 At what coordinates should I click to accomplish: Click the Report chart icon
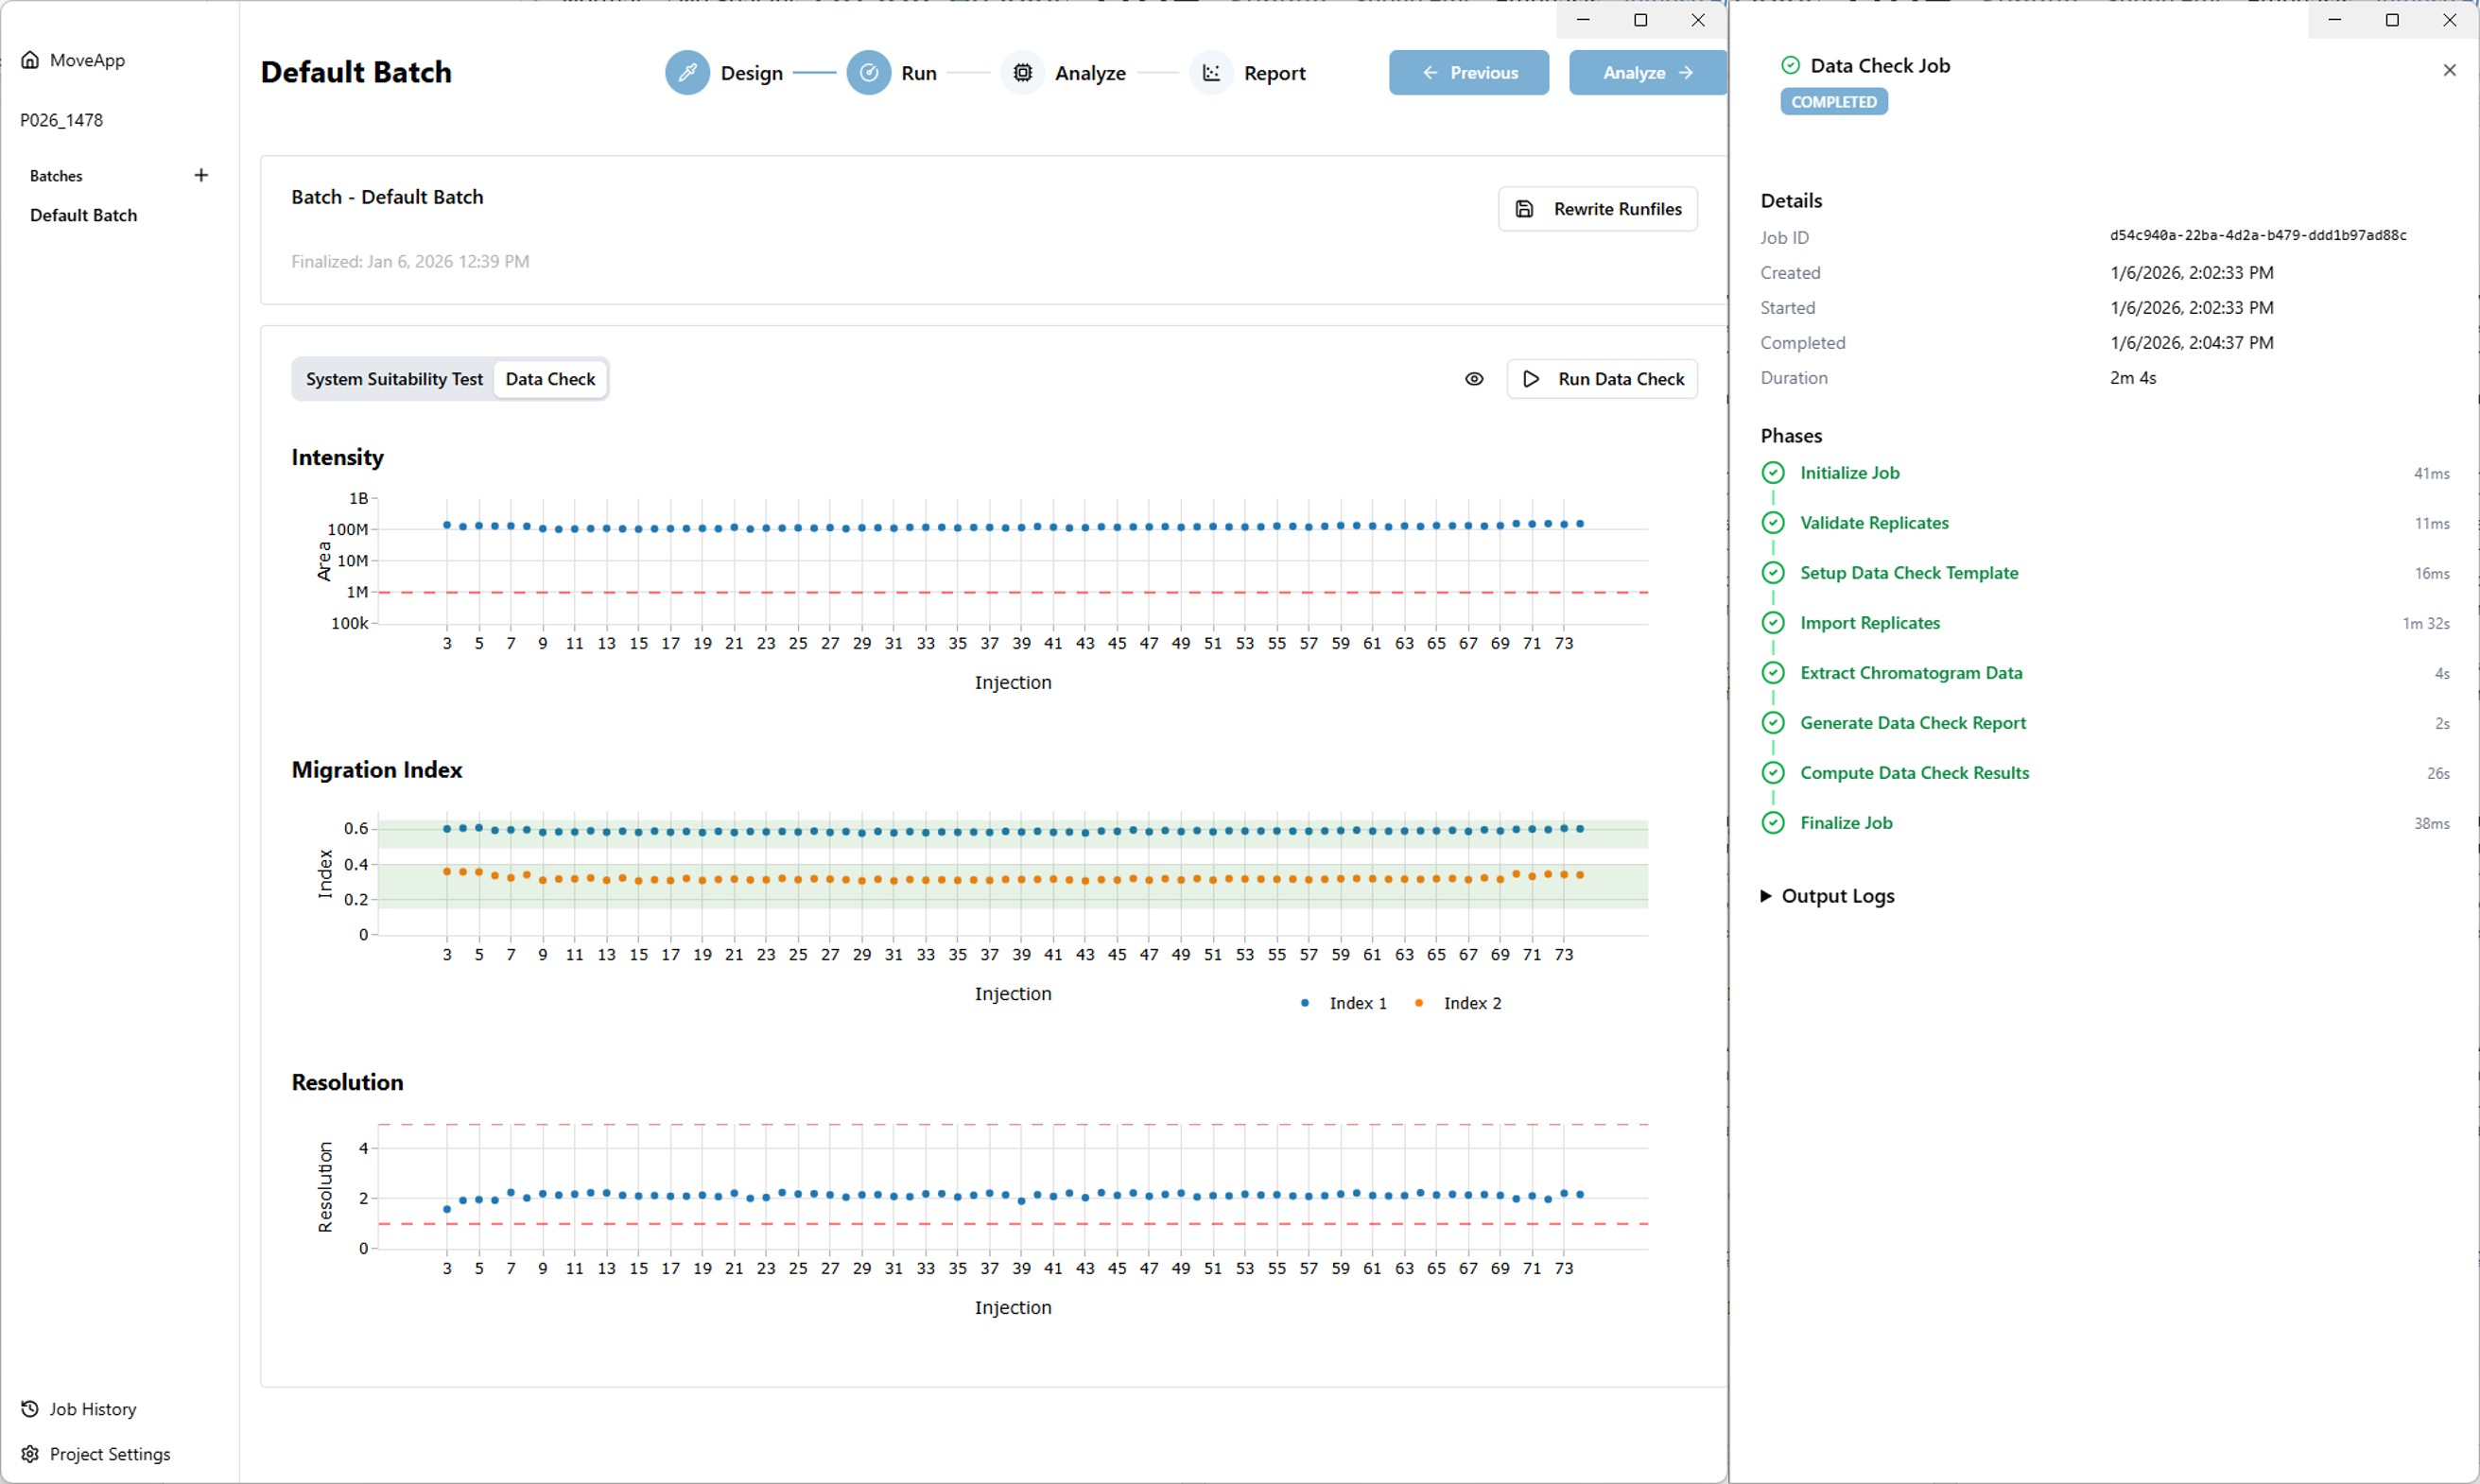pos(1212,72)
